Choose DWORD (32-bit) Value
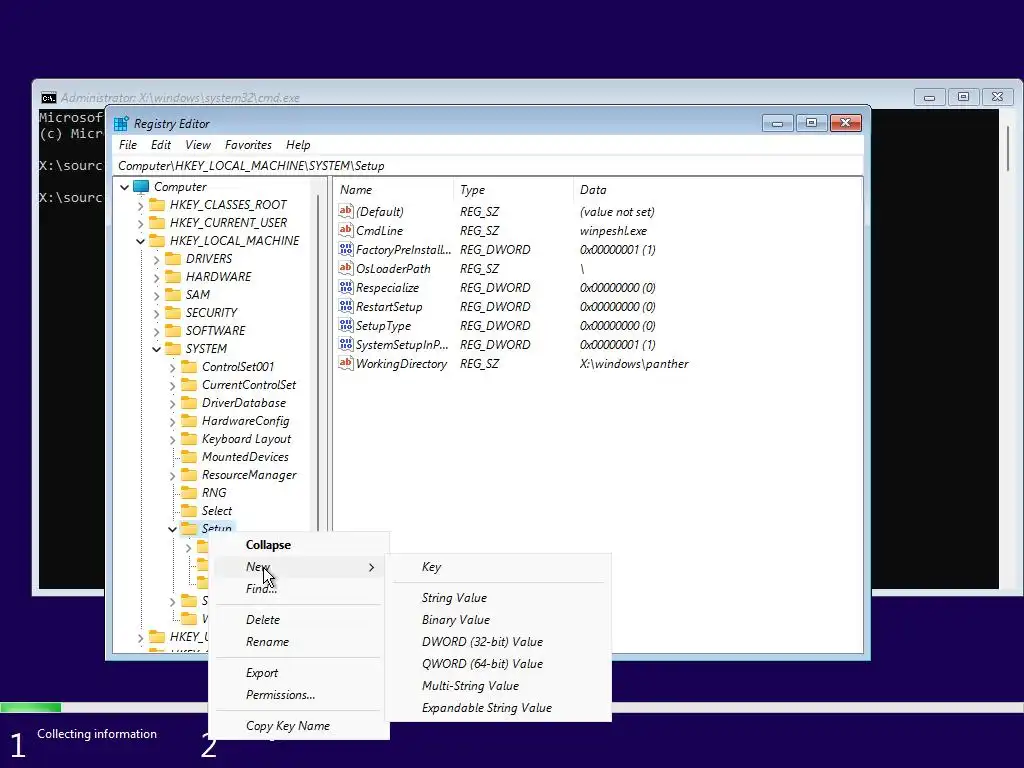 (498, 642)
